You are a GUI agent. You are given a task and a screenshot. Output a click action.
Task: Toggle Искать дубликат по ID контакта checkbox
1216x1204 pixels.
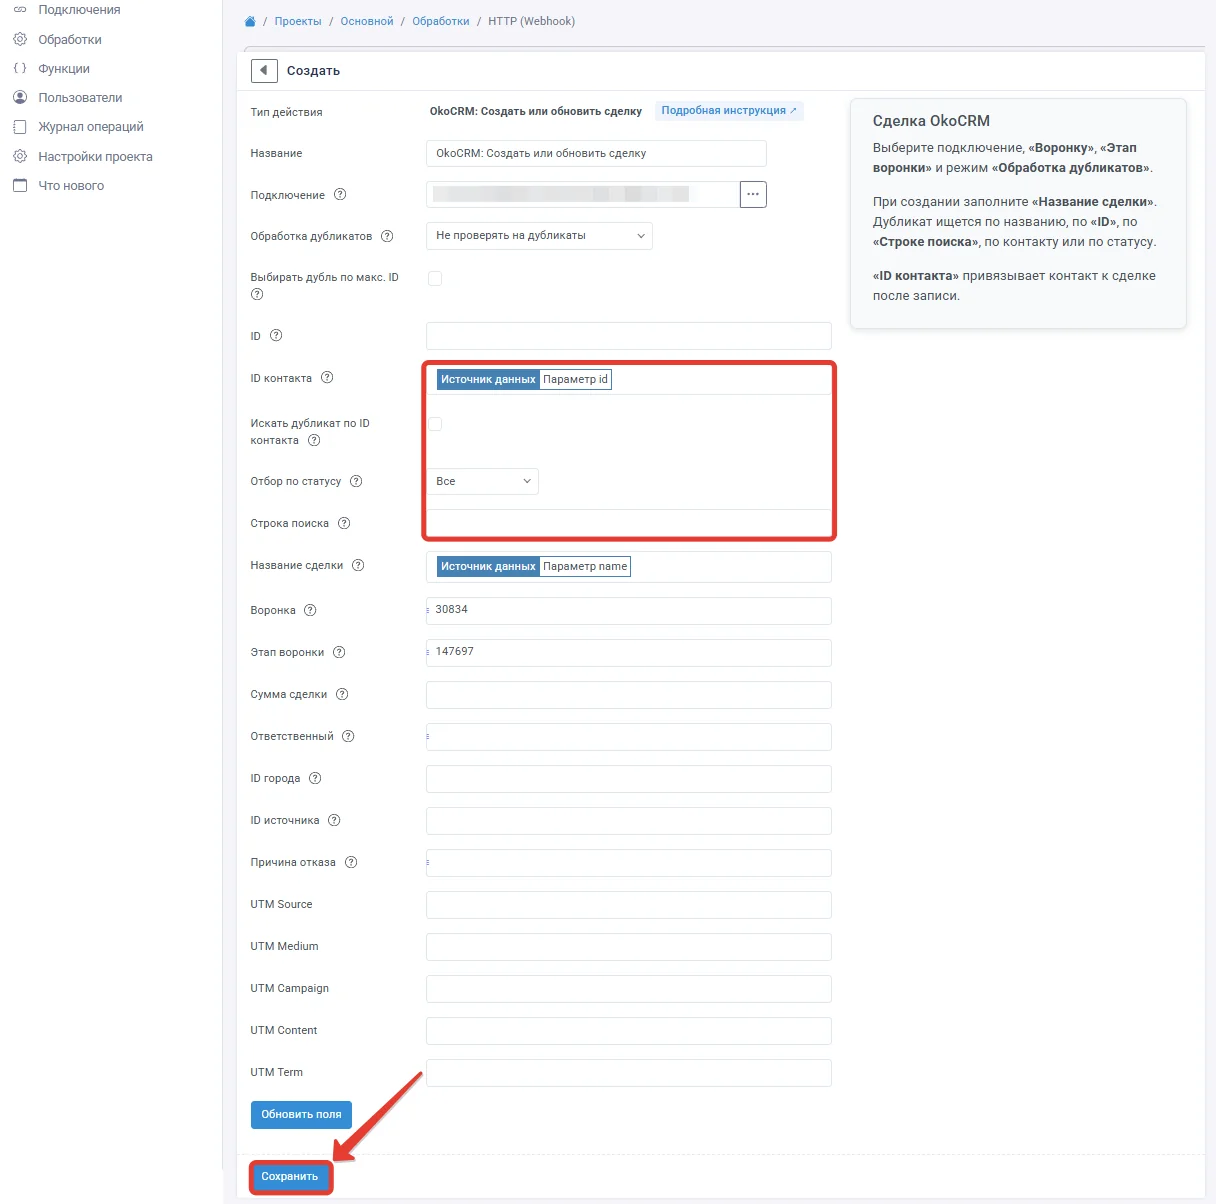tap(435, 424)
